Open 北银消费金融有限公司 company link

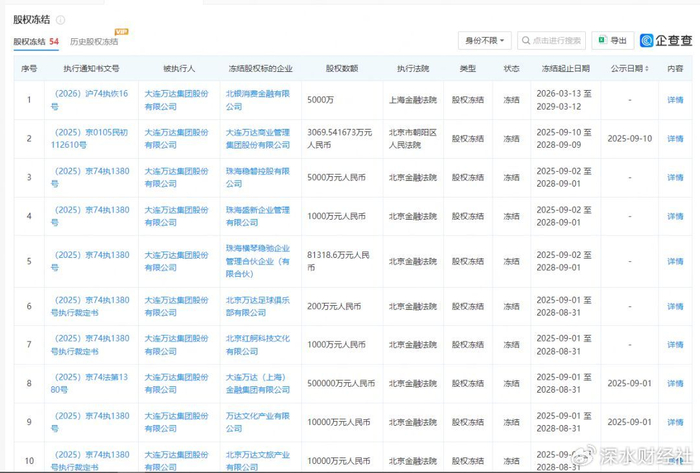click(258, 100)
